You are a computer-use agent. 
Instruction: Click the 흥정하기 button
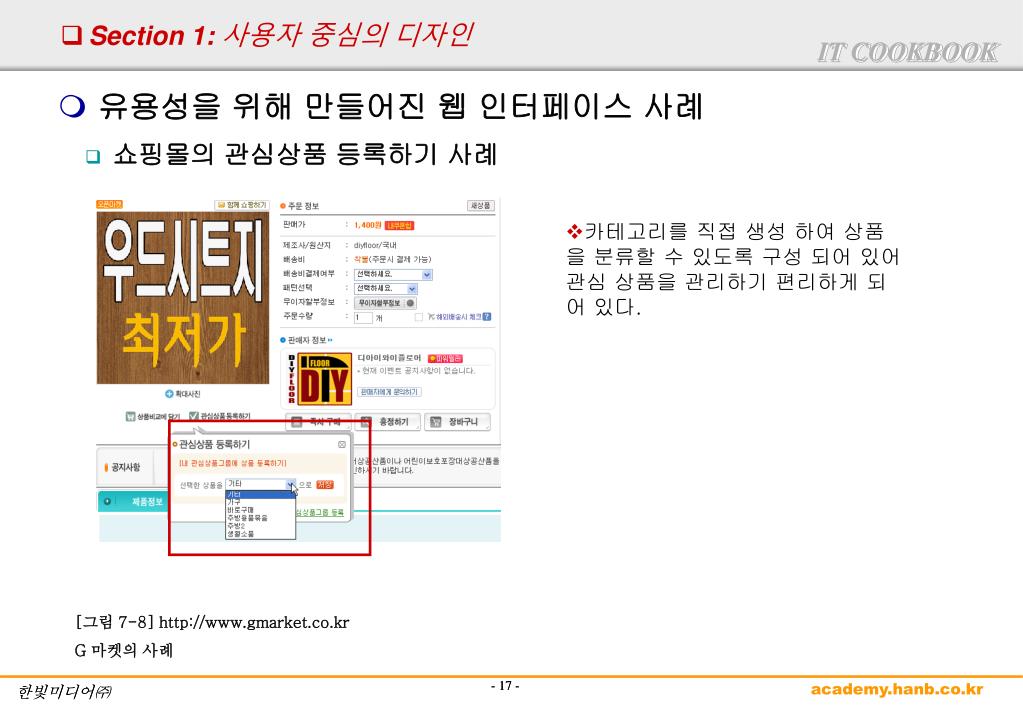388,422
